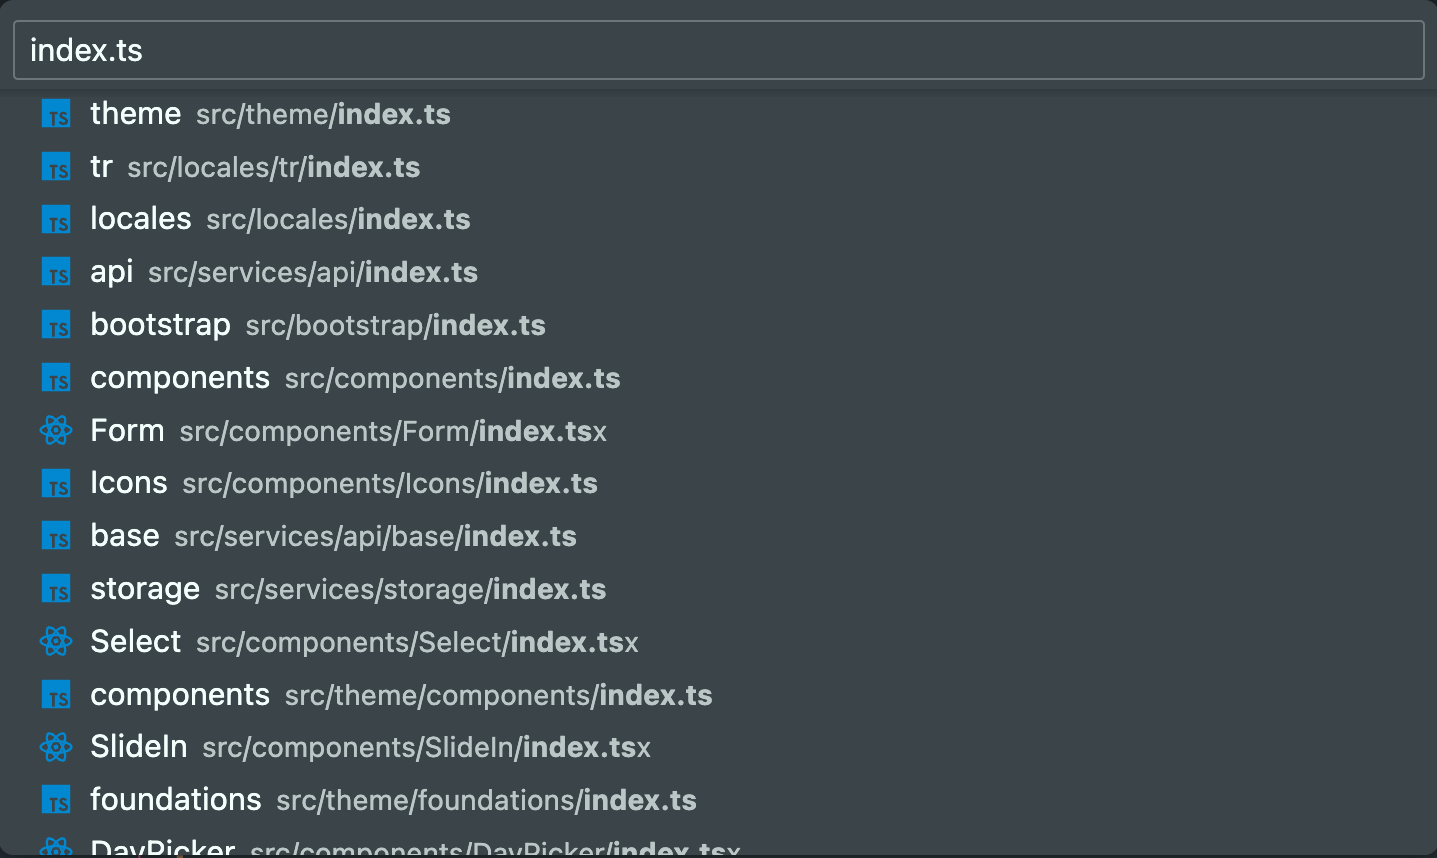Click TypeScript icon beside Icons result

coord(56,484)
